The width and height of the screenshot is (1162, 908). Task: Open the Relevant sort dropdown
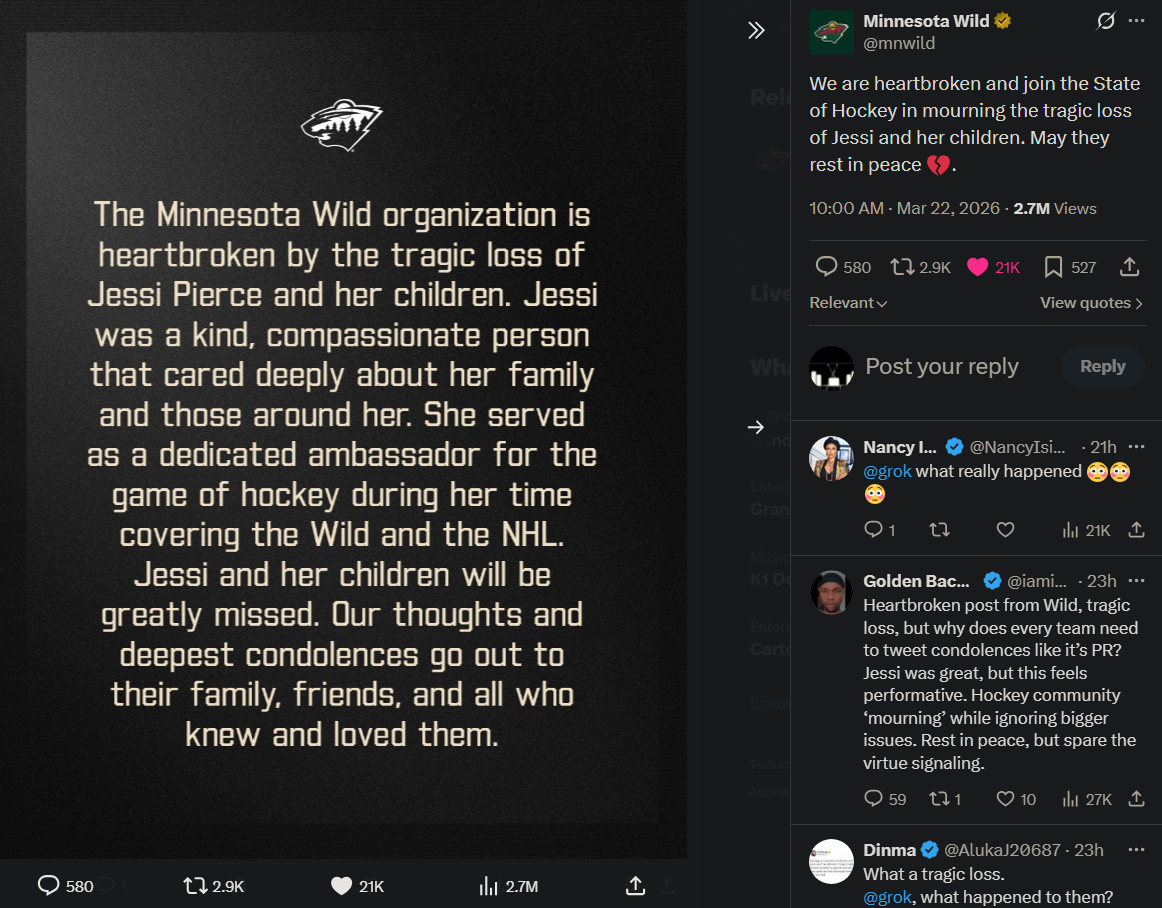pos(848,303)
